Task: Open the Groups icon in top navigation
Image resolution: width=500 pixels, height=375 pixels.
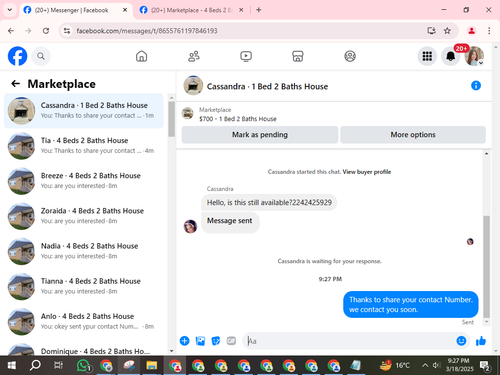Action: click(350, 56)
